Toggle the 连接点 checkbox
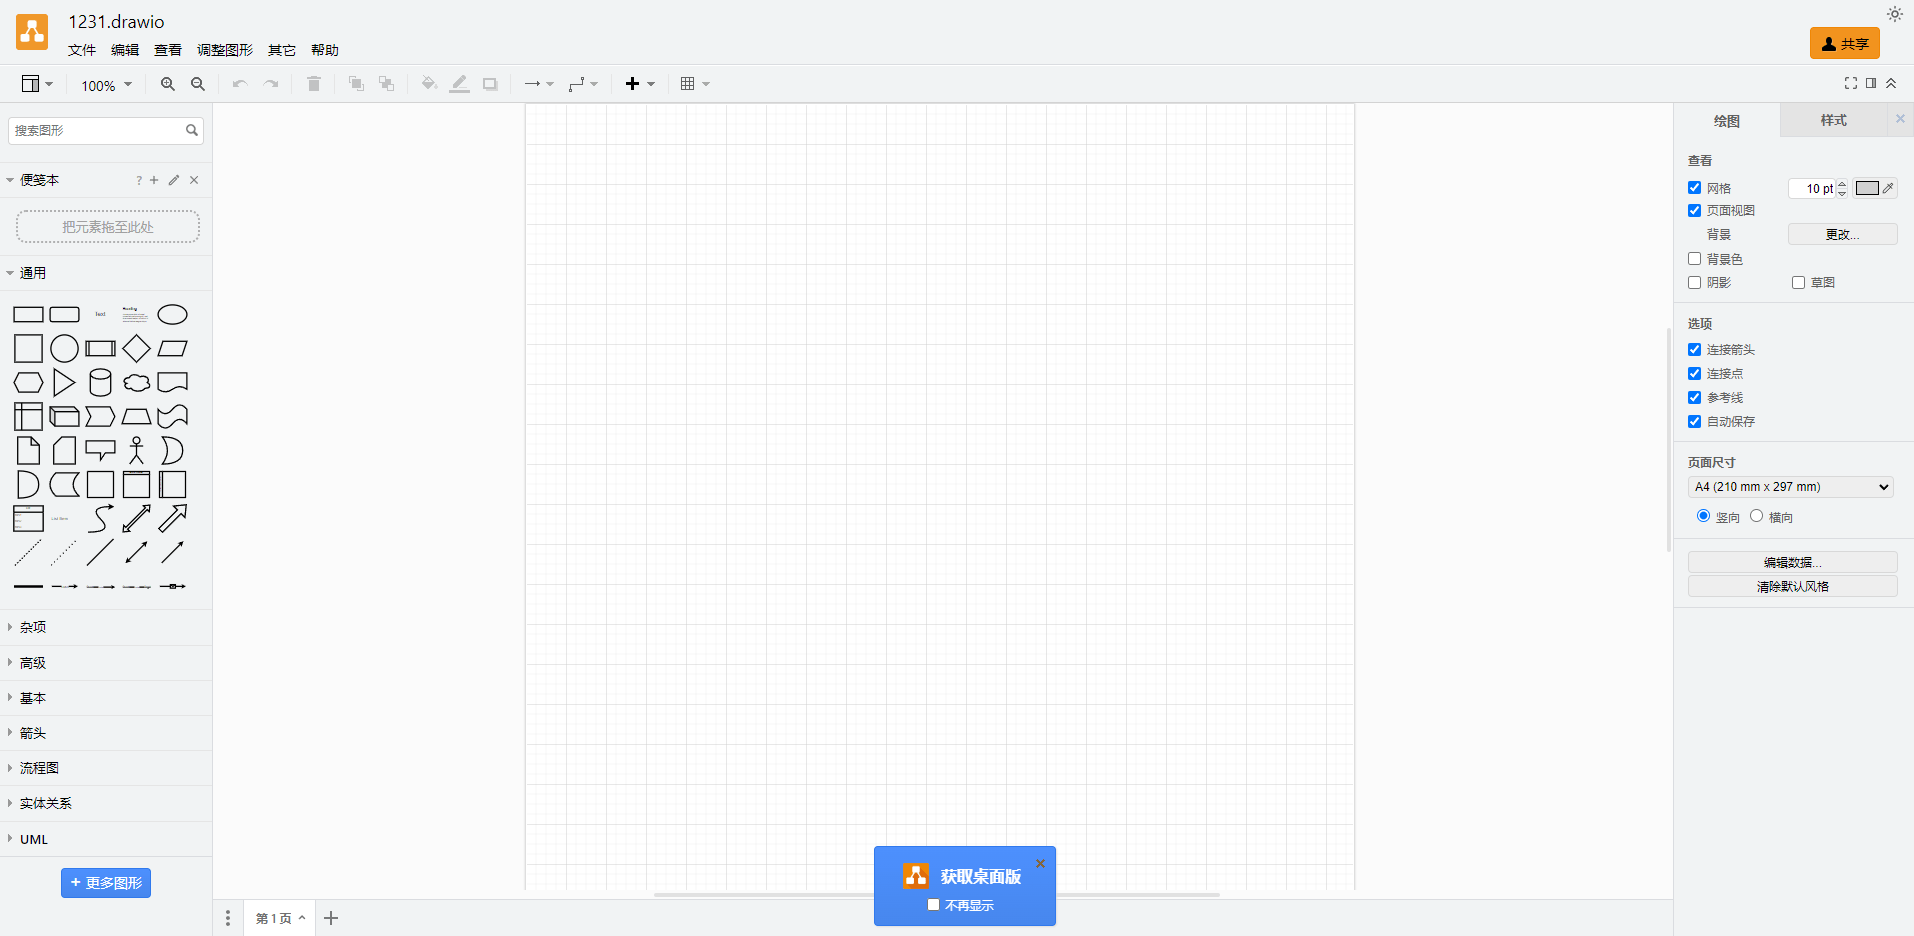1914x936 pixels. pyautogui.click(x=1694, y=374)
